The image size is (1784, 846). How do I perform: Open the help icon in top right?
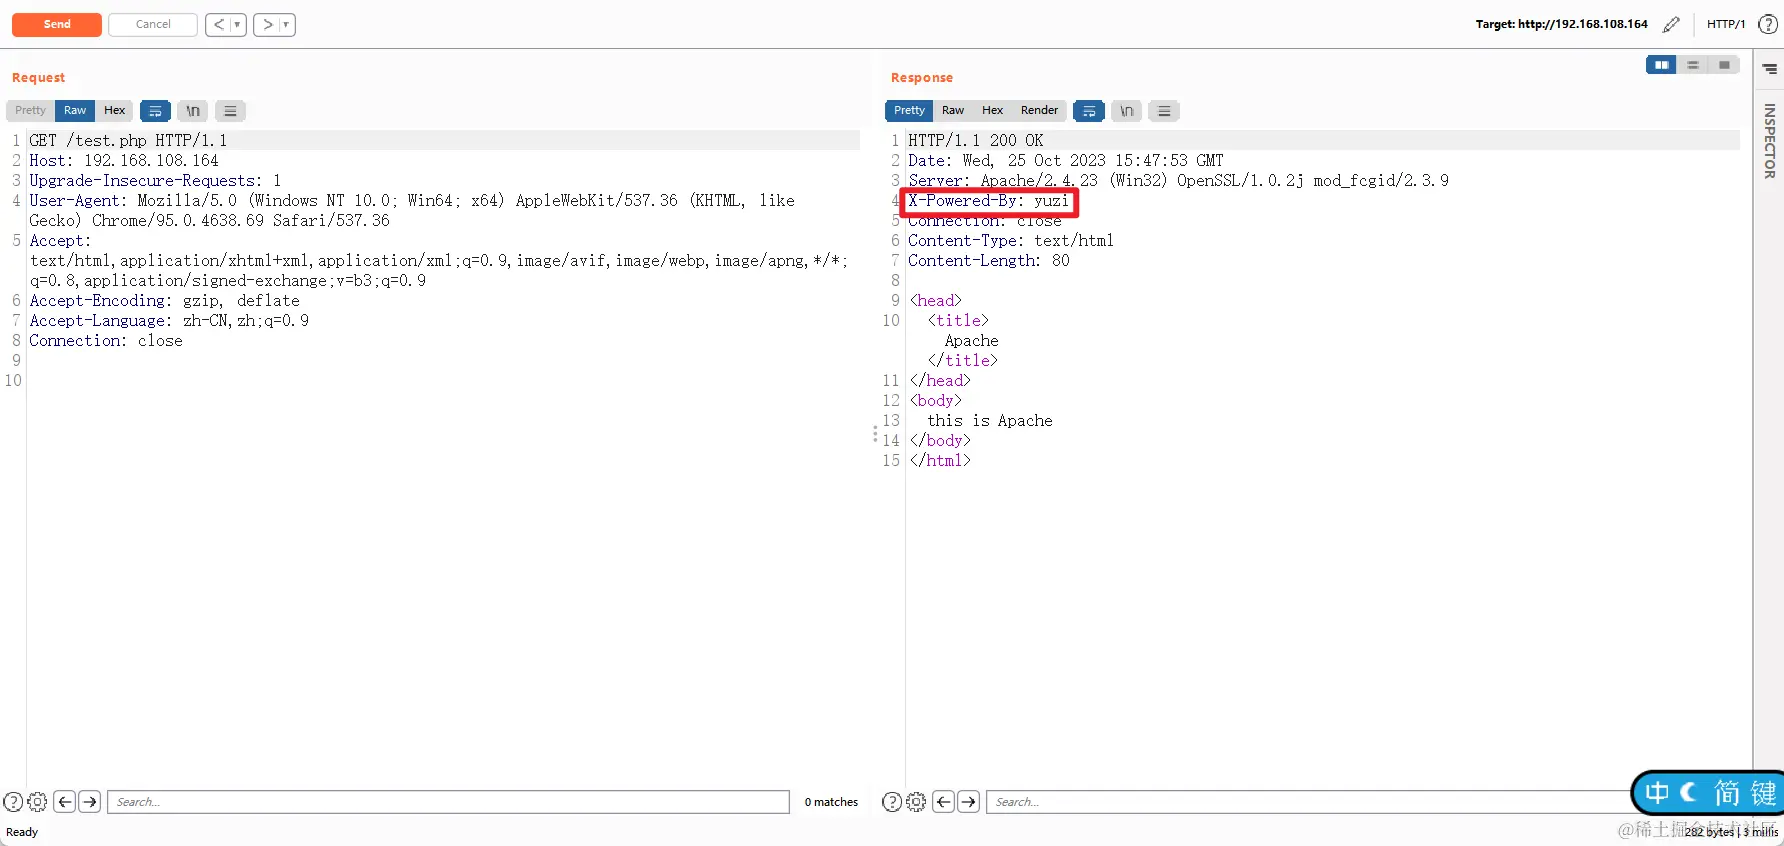click(1768, 24)
